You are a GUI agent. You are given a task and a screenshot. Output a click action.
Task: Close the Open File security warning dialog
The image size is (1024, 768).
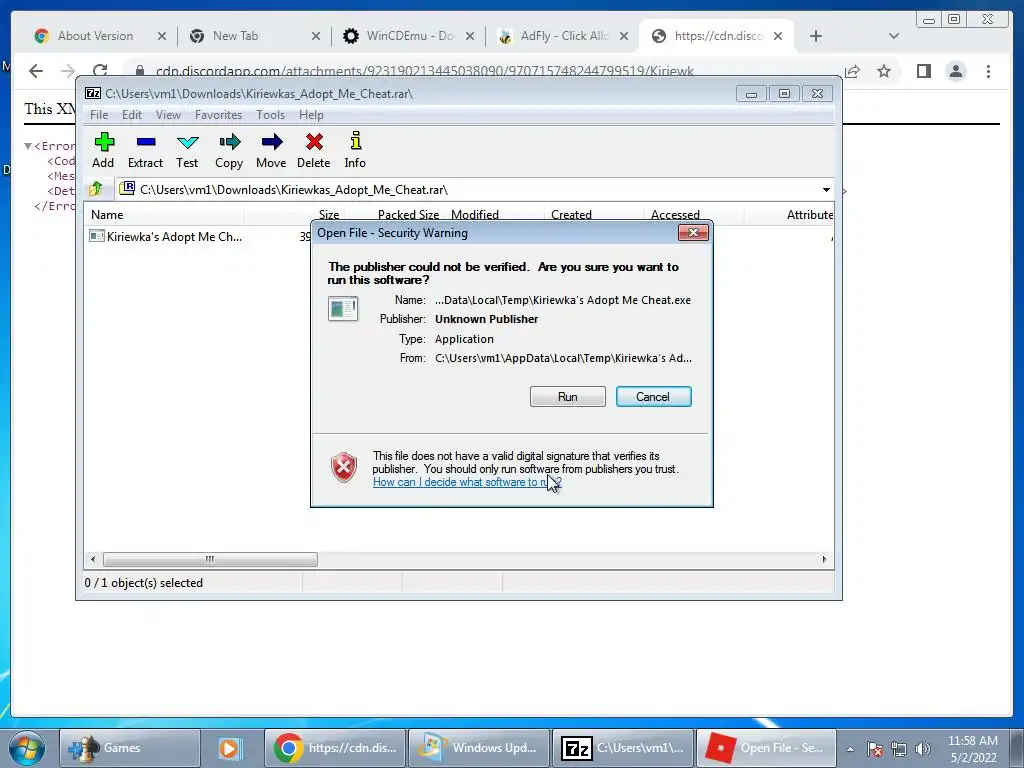coord(693,232)
